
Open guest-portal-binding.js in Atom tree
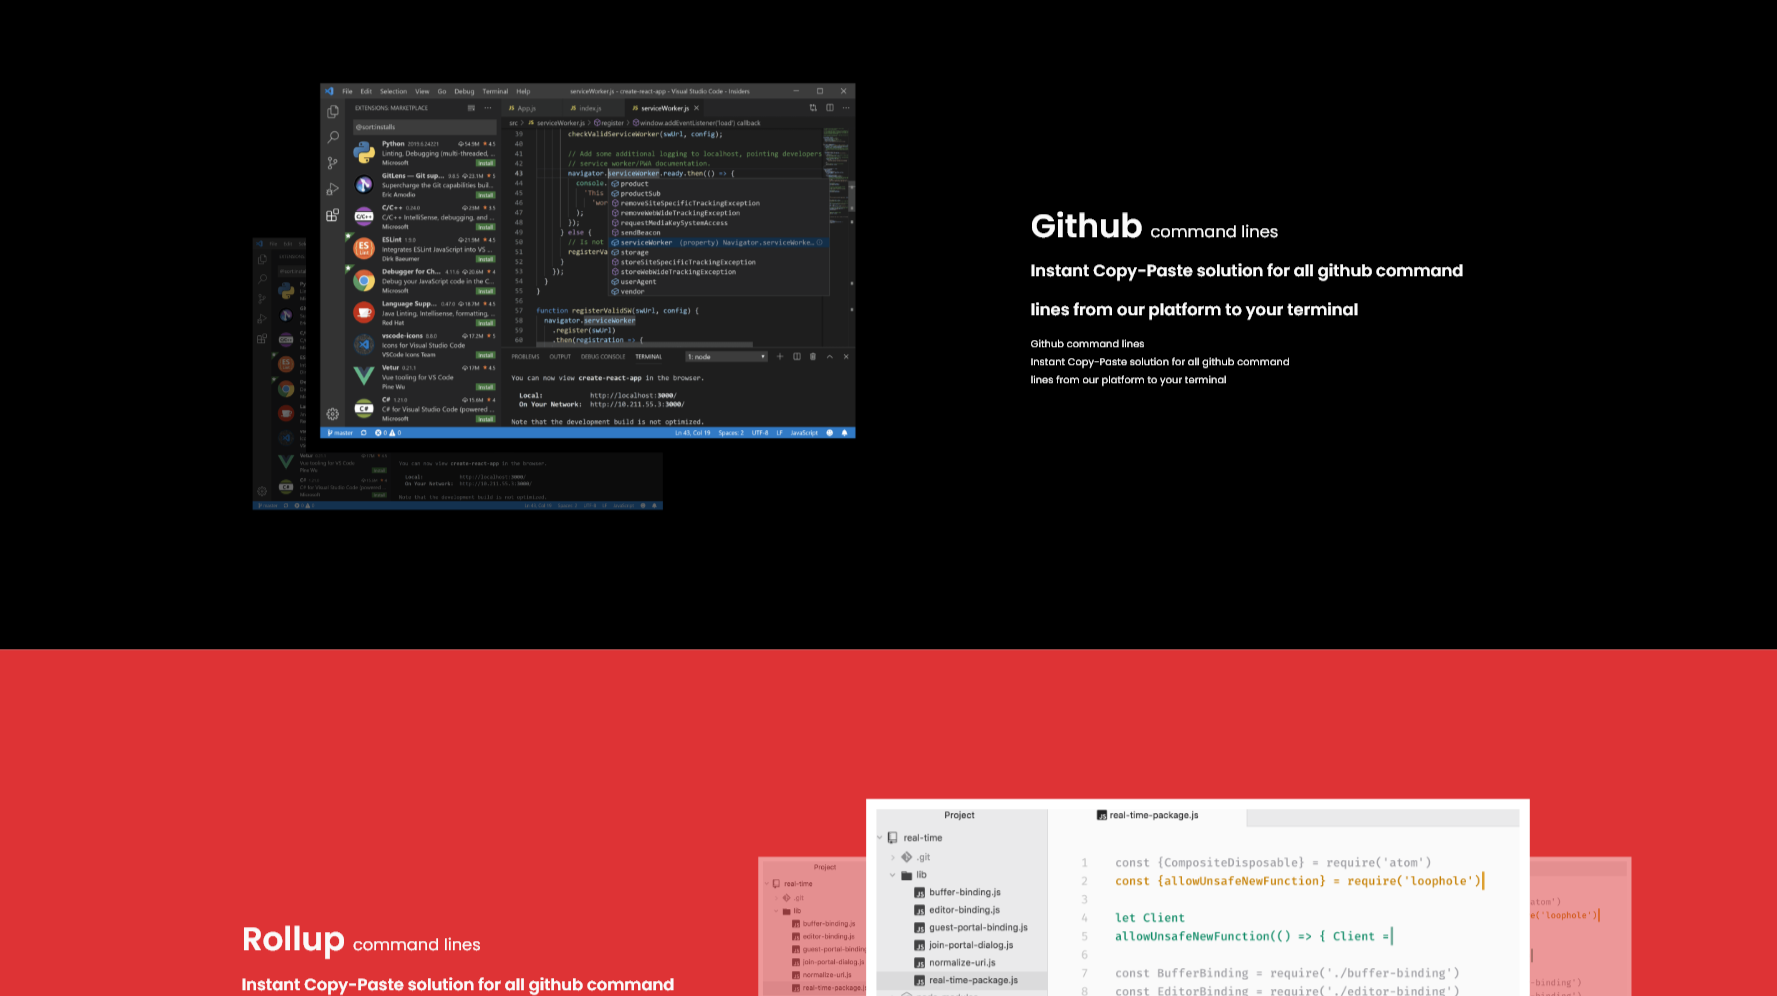pyautogui.click(x=971, y=927)
